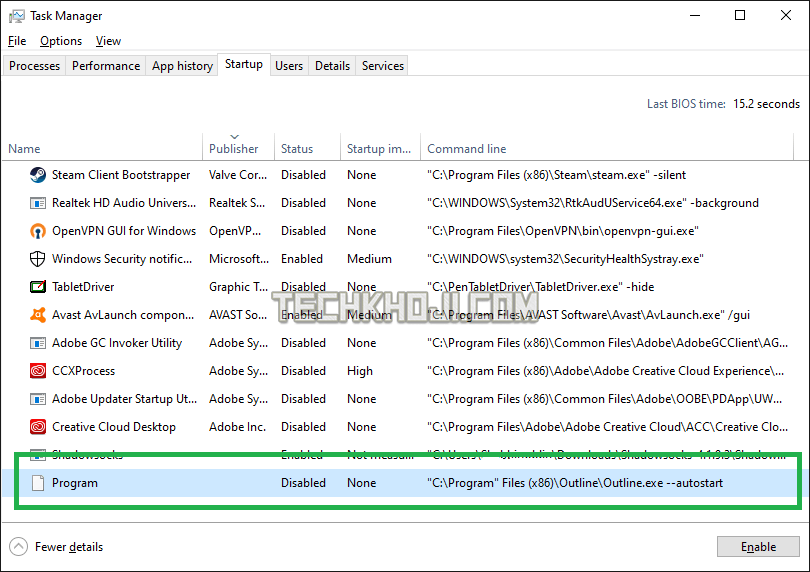The height and width of the screenshot is (572, 810).
Task: Click the blank file icon beside Program
Action: coord(38,483)
